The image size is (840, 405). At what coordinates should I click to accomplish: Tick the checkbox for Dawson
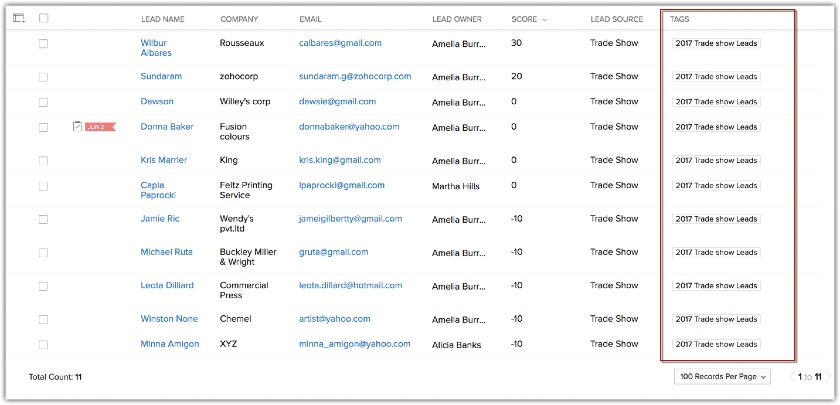(43, 102)
